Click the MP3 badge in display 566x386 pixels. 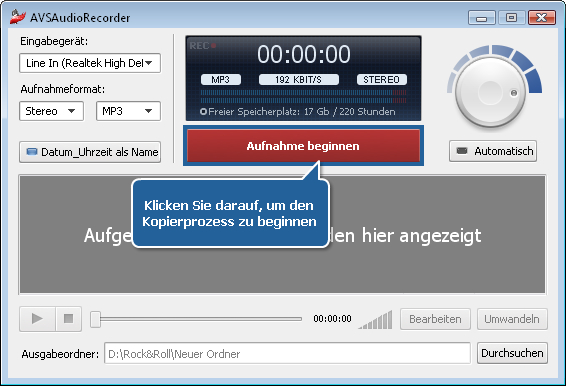[221, 79]
